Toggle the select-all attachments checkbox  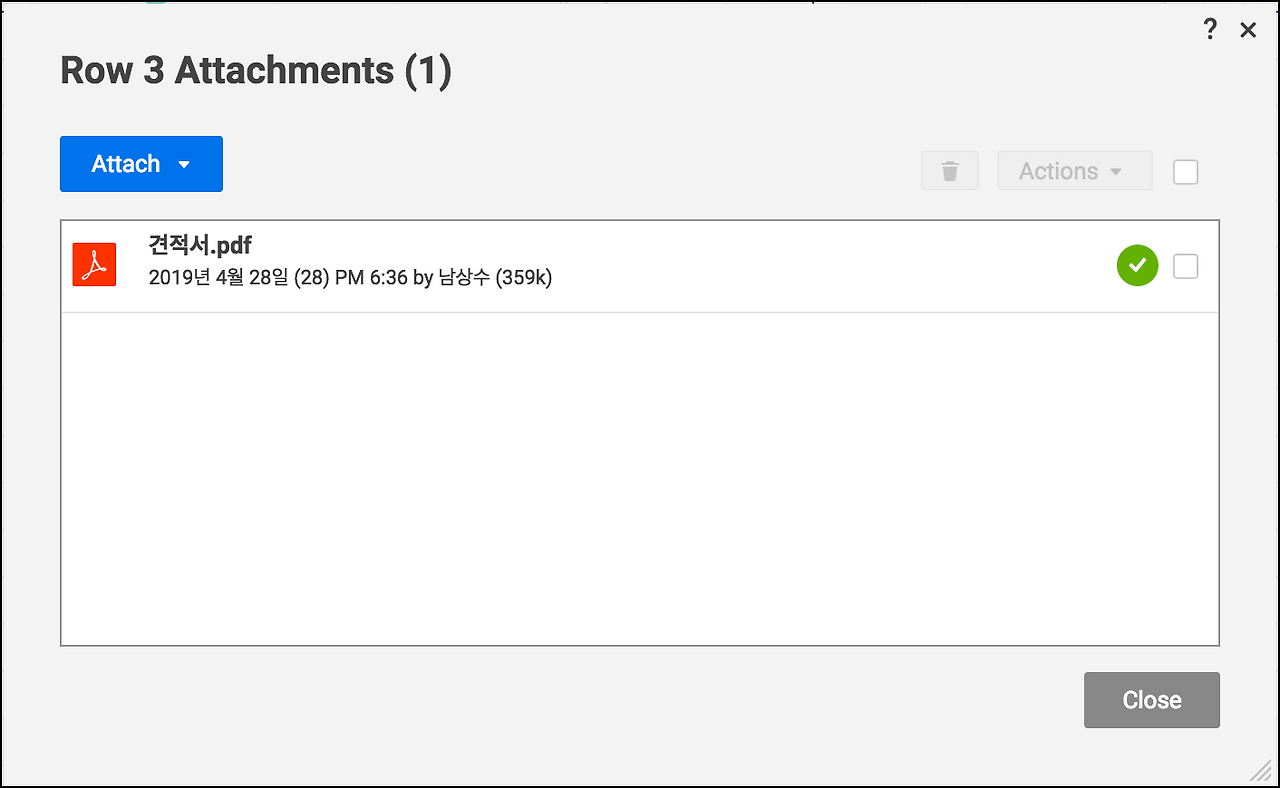coord(1185,172)
